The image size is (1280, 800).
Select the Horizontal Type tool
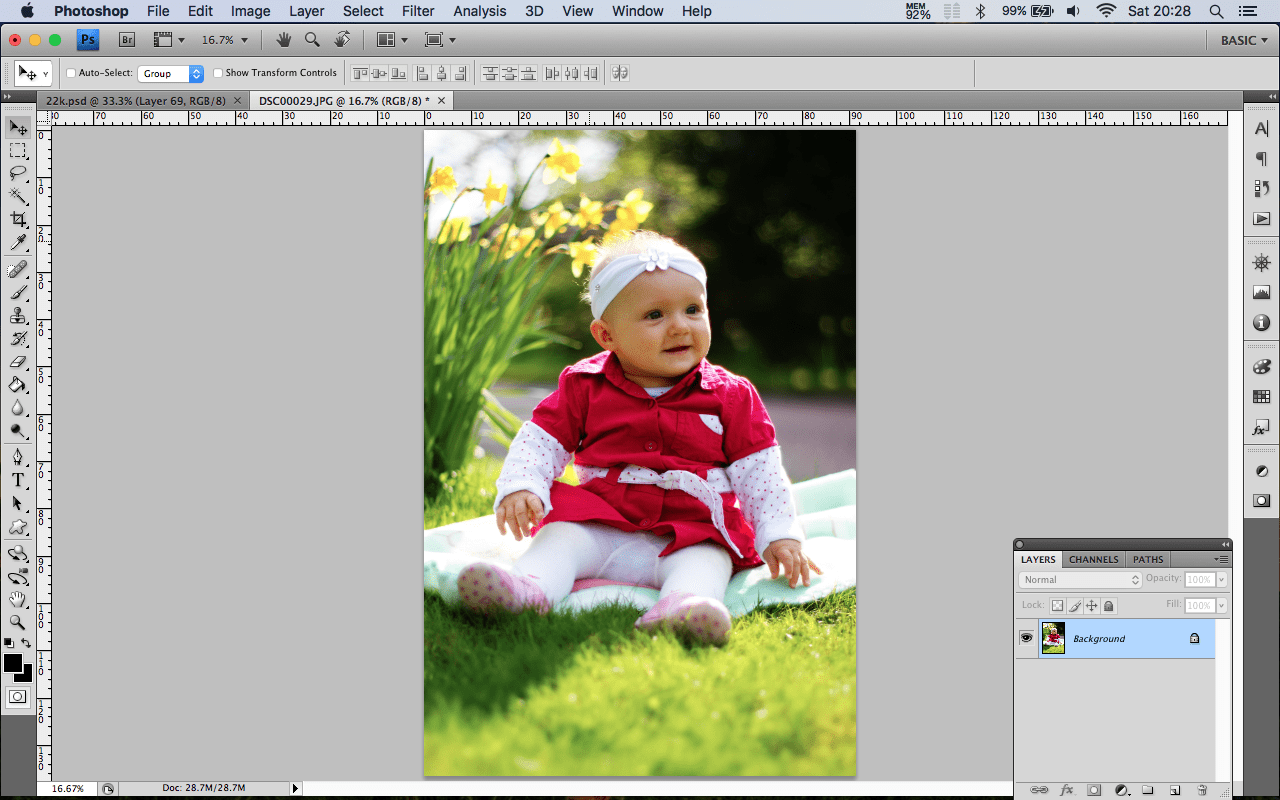pyautogui.click(x=18, y=481)
